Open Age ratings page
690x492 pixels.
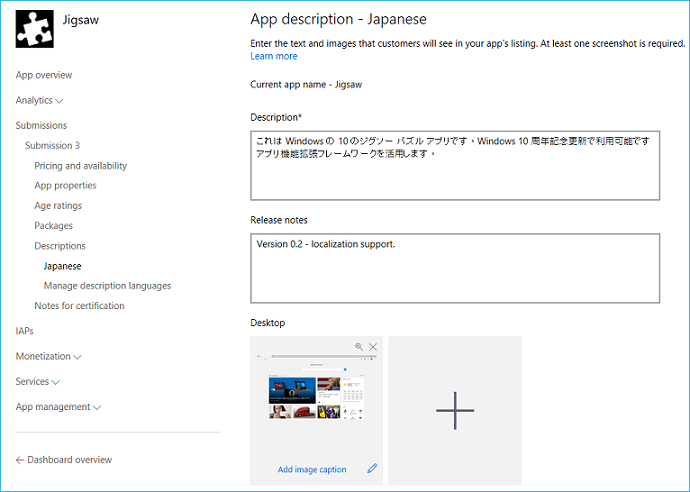point(58,206)
